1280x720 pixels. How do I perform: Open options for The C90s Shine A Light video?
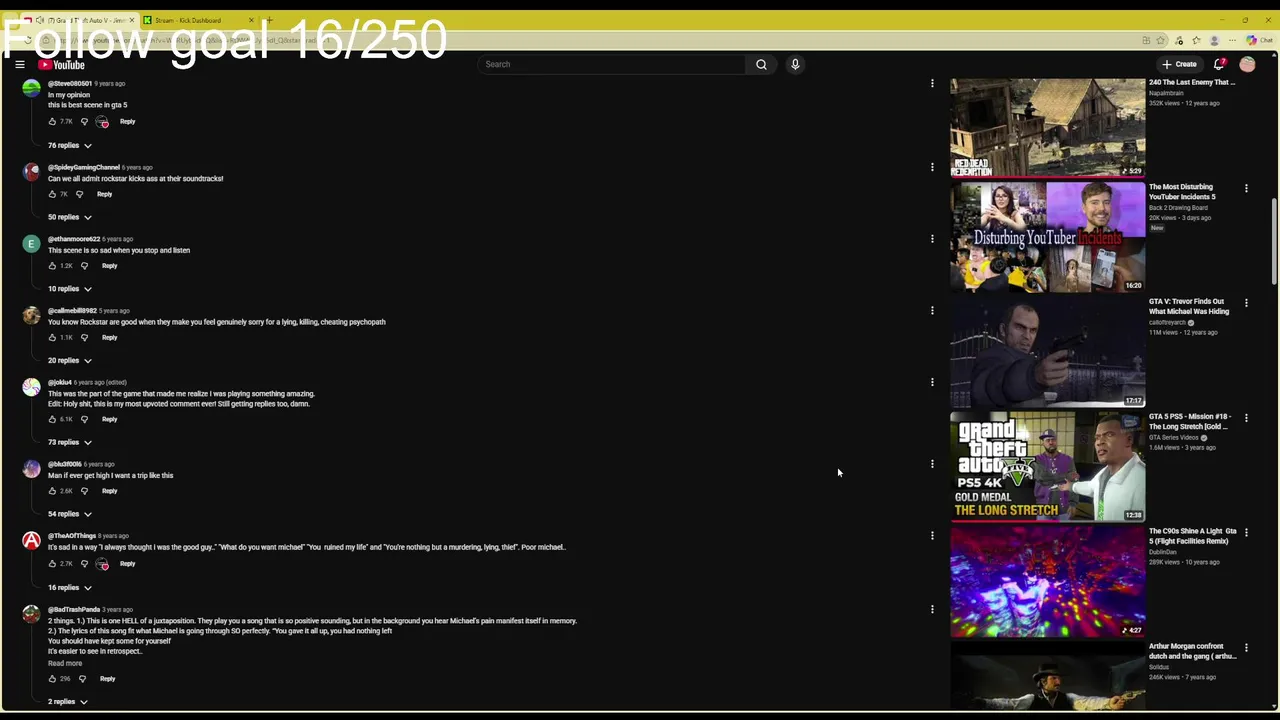pos(1246,533)
